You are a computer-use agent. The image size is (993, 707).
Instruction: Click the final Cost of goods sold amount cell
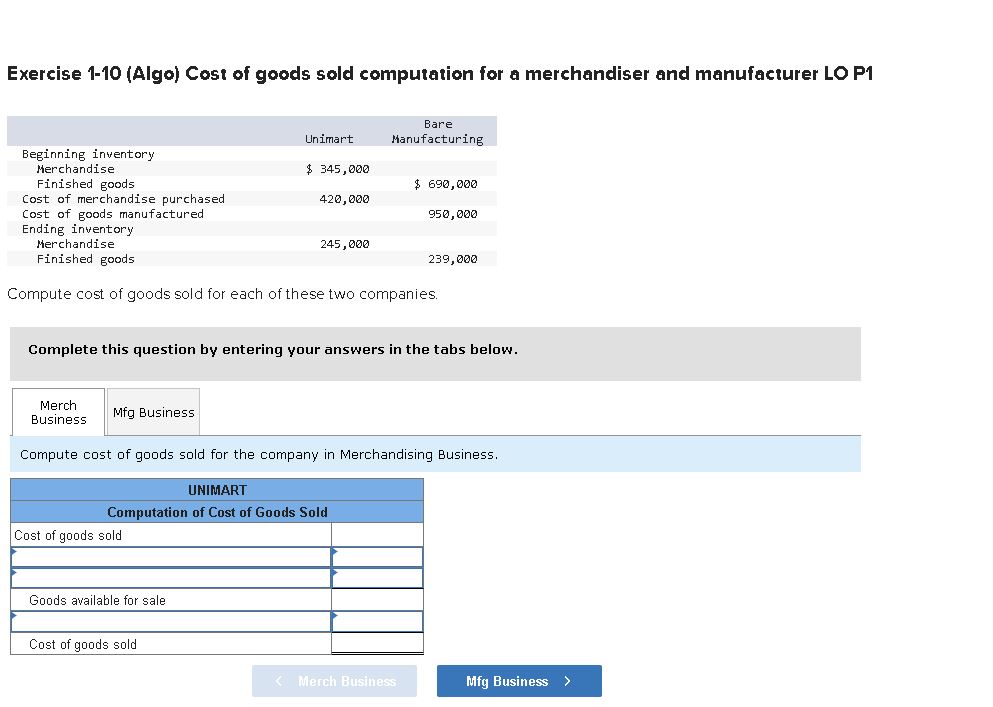[x=377, y=645]
